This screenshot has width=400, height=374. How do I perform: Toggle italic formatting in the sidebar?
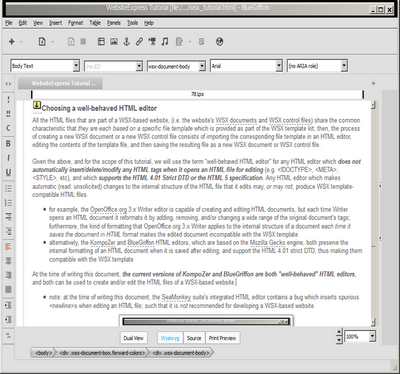[8, 158]
